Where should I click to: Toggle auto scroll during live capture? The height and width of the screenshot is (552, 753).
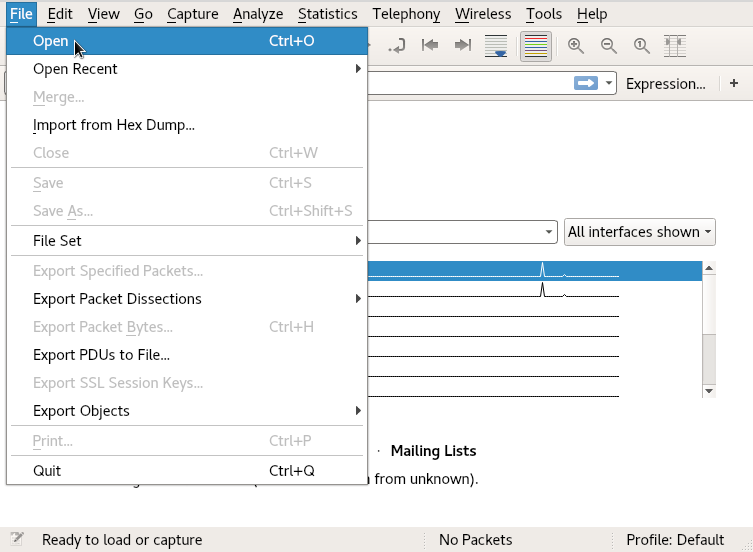(x=496, y=46)
